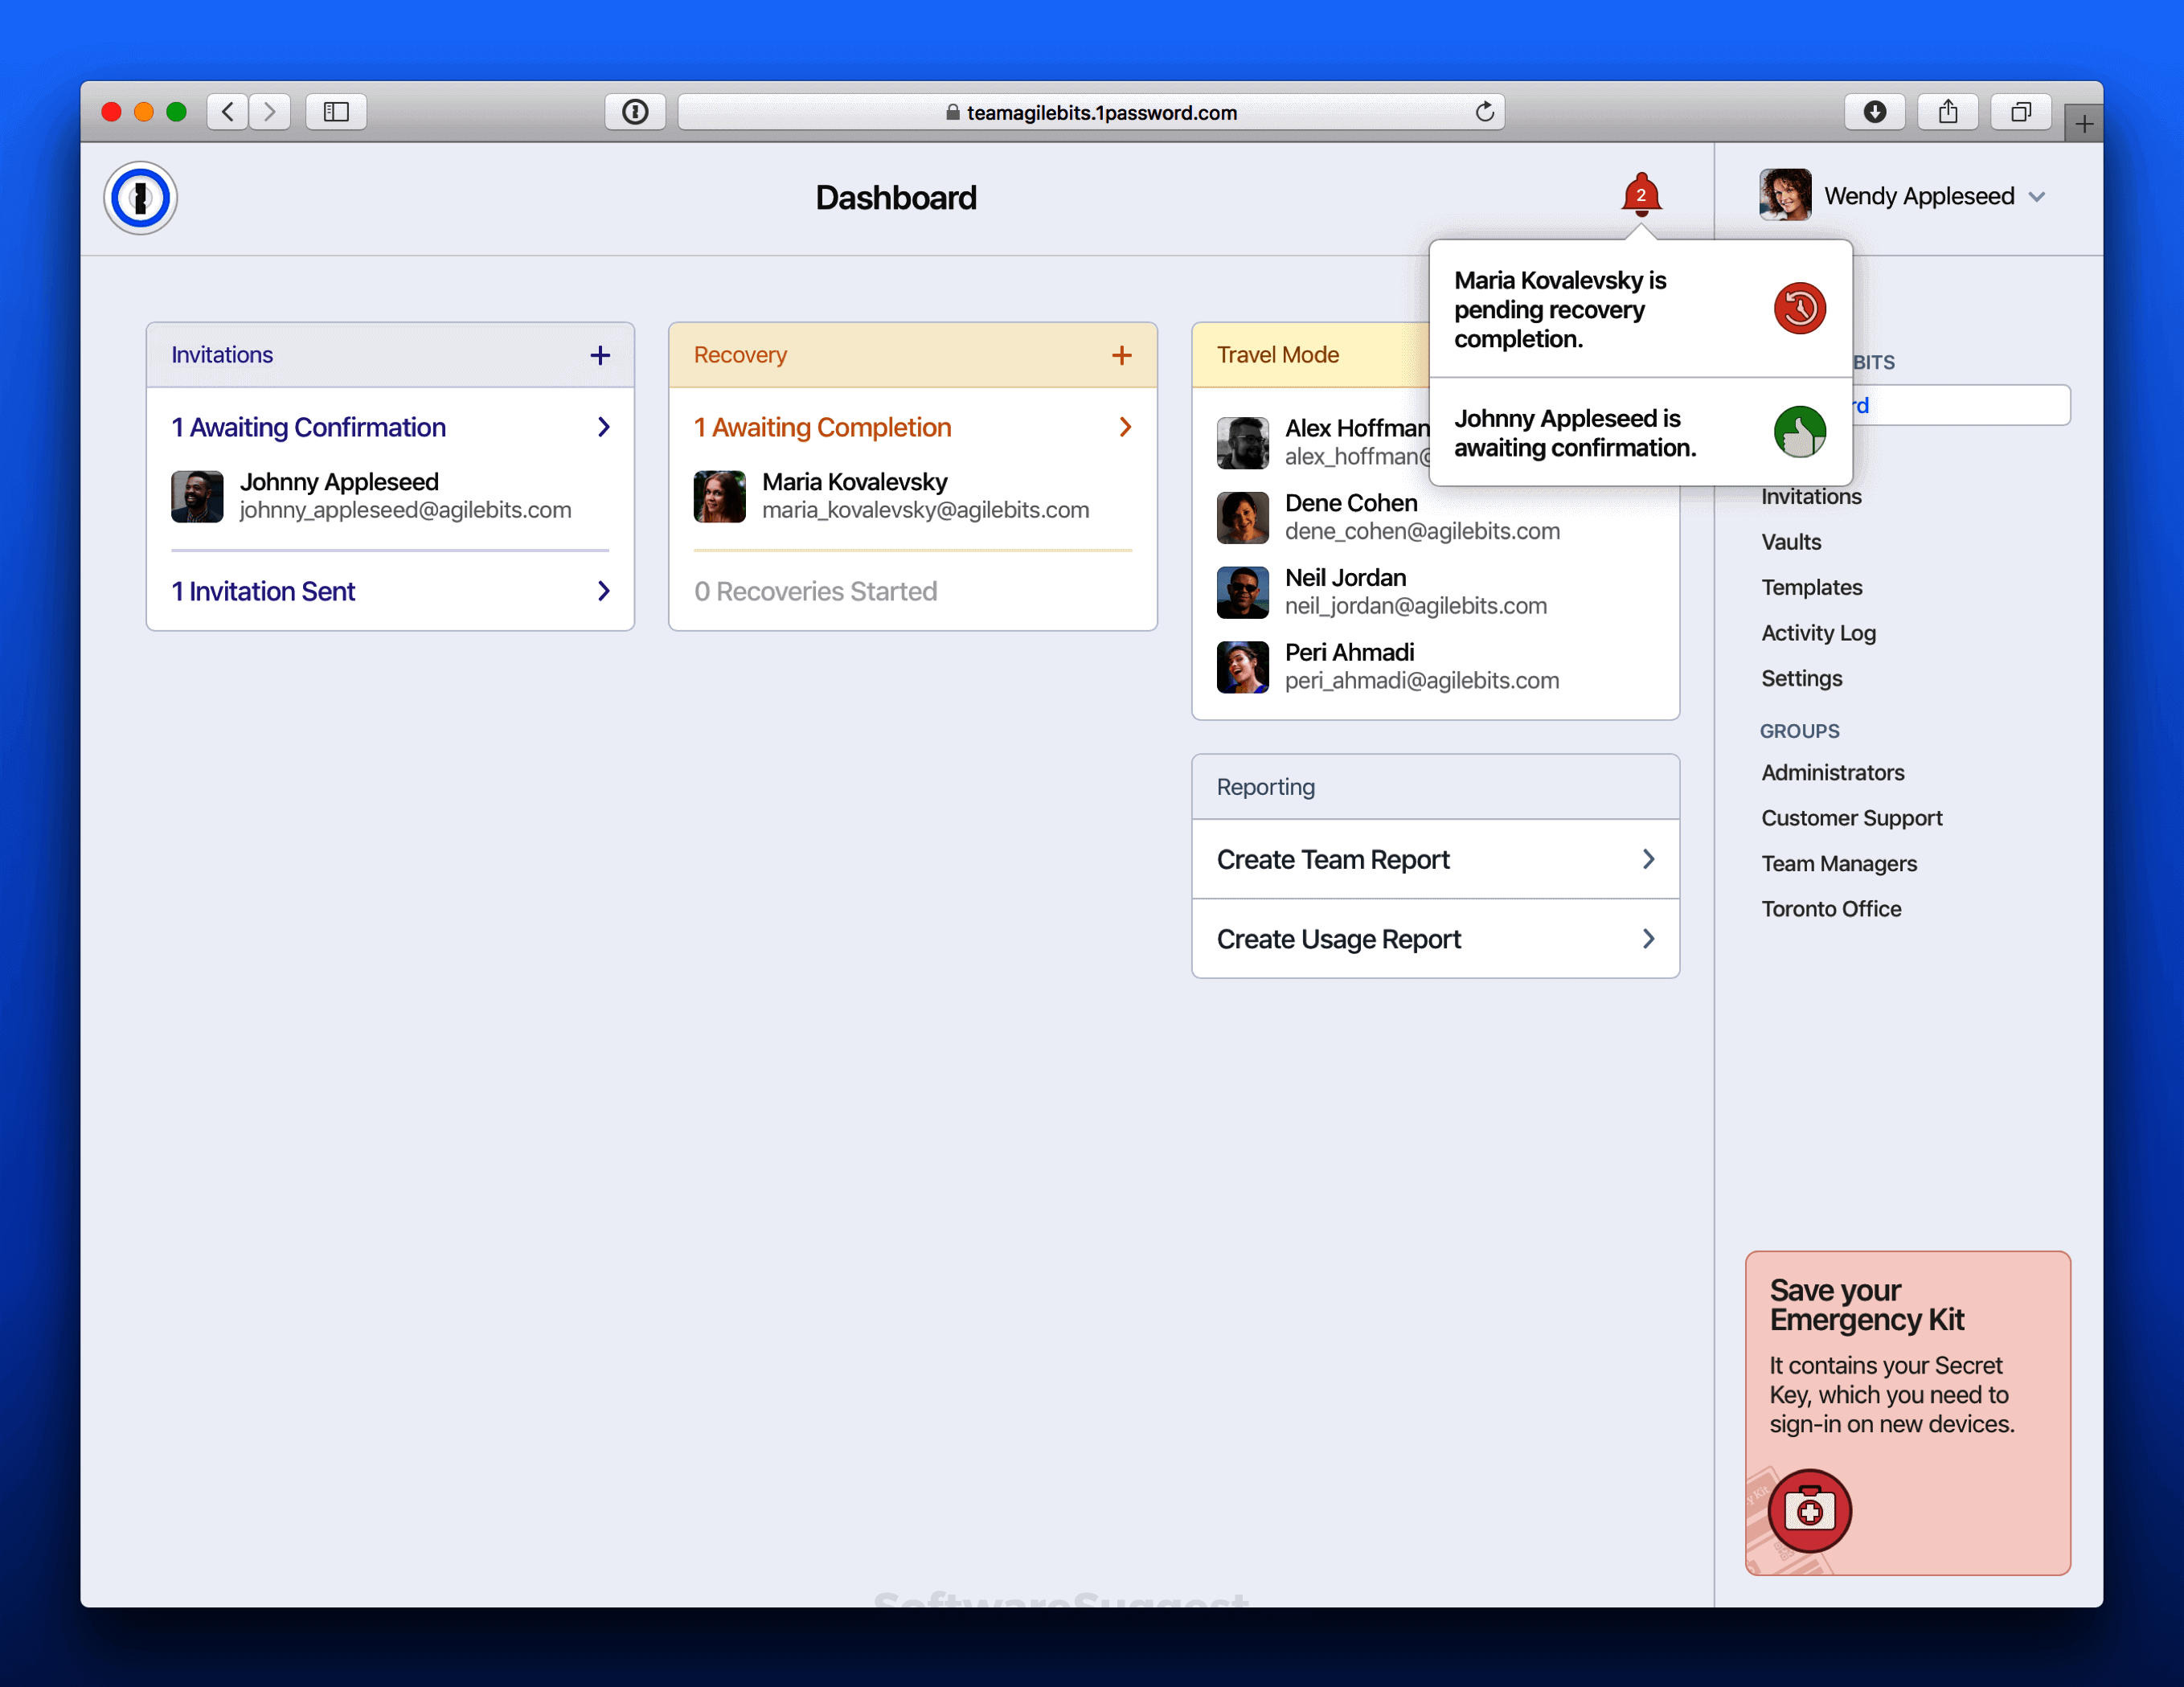Open Vaults in the sidebar

tap(1791, 542)
